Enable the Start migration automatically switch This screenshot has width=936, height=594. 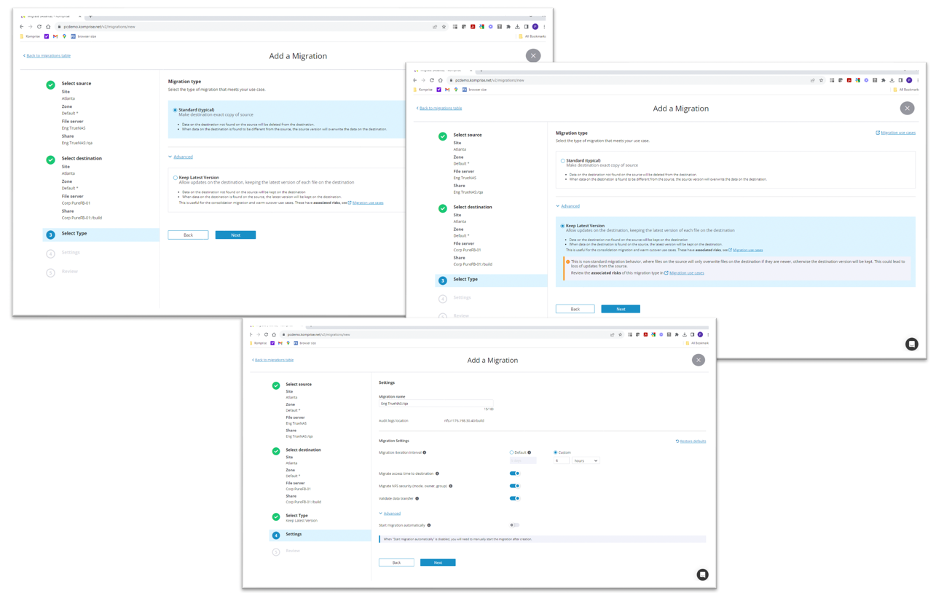pyautogui.click(x=514, y=524)
